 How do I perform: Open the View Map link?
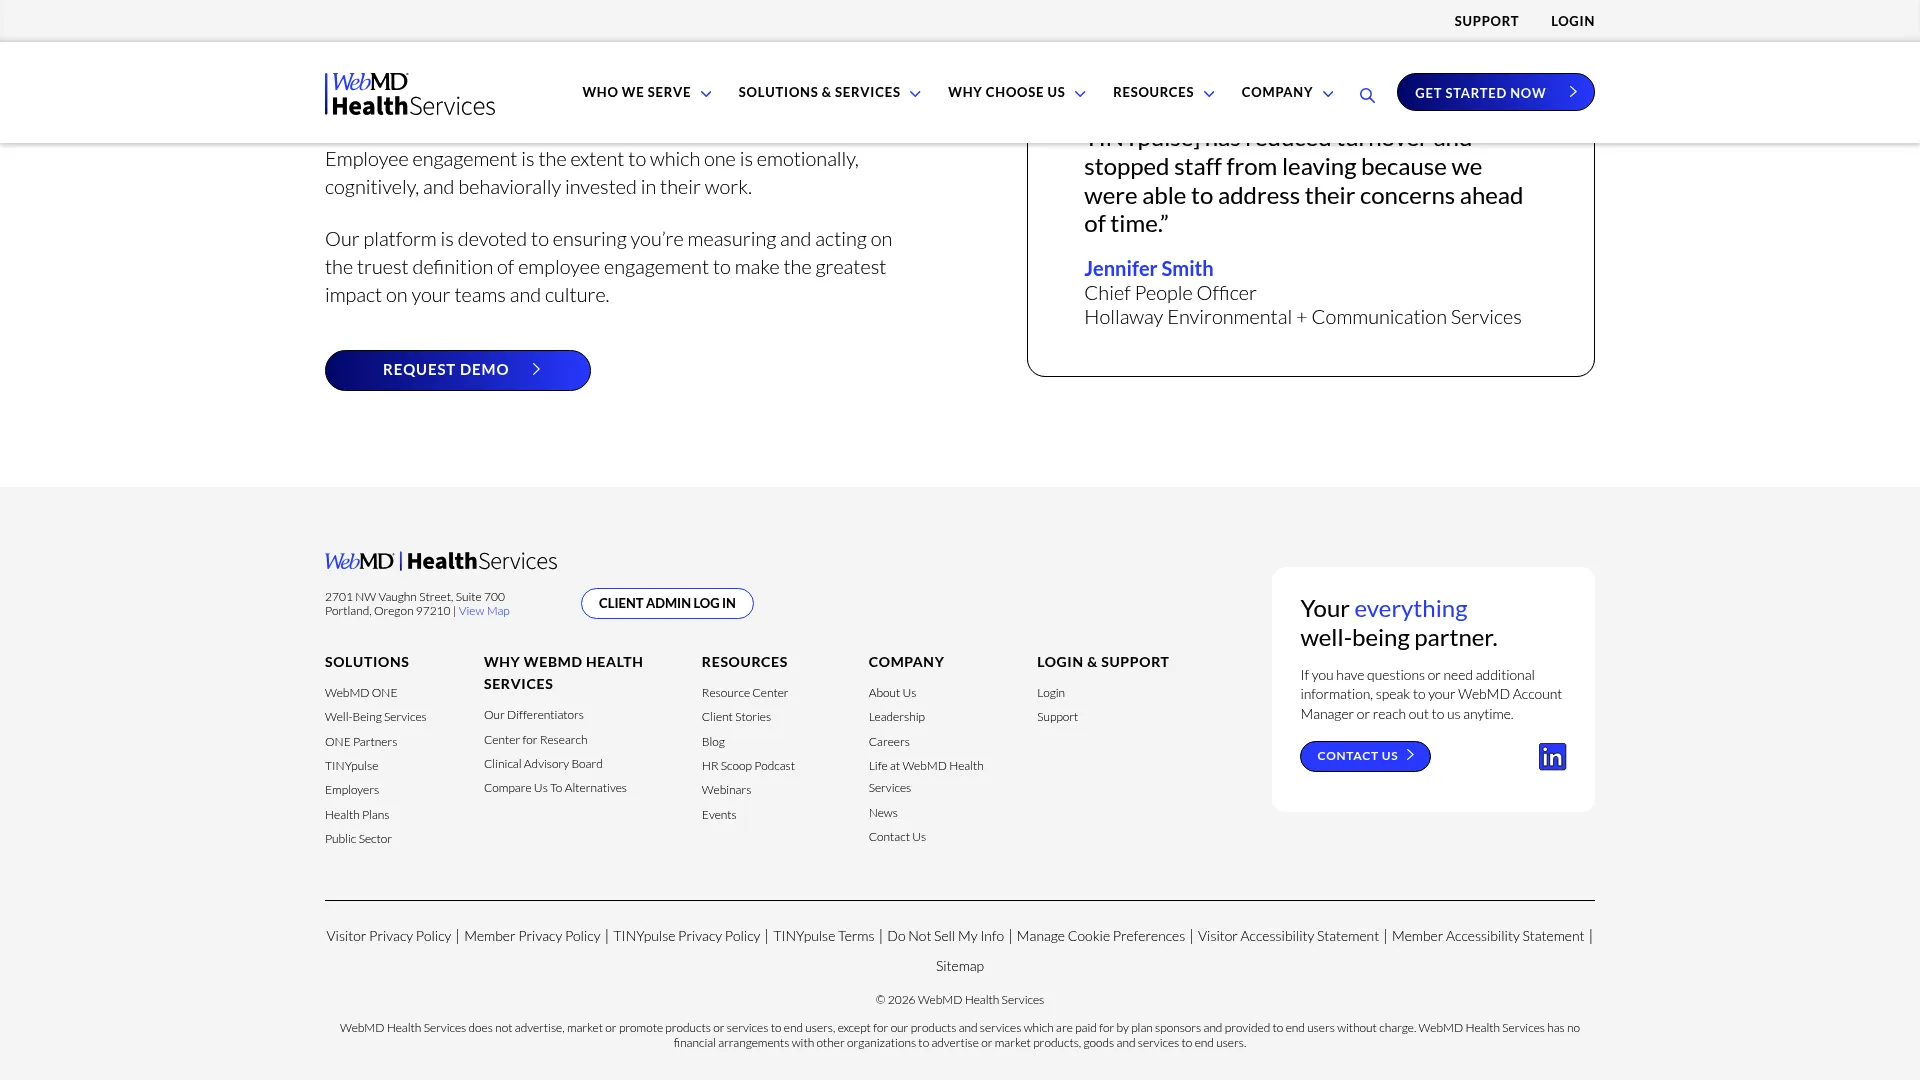click(484, 611)
